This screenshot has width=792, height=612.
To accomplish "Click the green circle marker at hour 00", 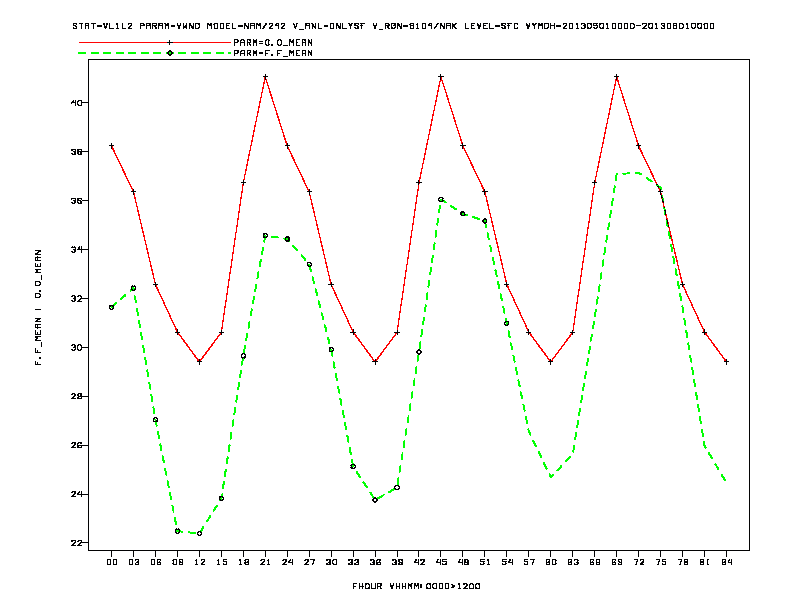I will click(x=112, y=308).
